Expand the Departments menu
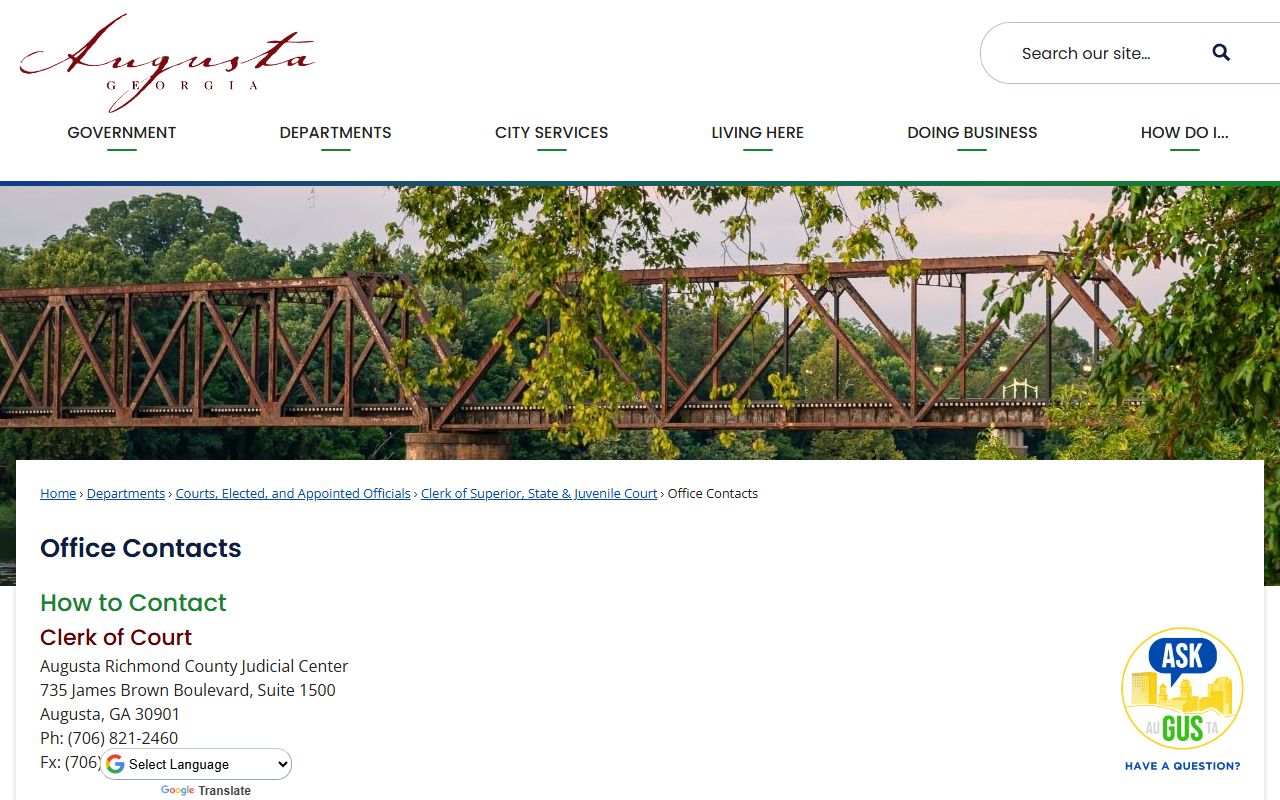This screenshot has height=800, width=1280. coord(335,133)
